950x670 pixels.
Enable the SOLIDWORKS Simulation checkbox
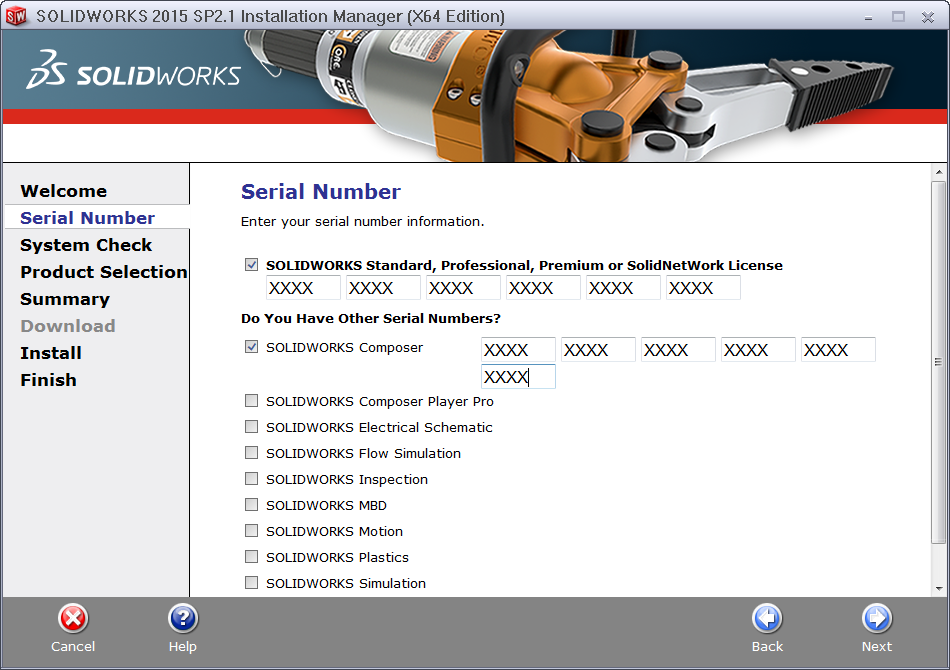coord(251,582)
